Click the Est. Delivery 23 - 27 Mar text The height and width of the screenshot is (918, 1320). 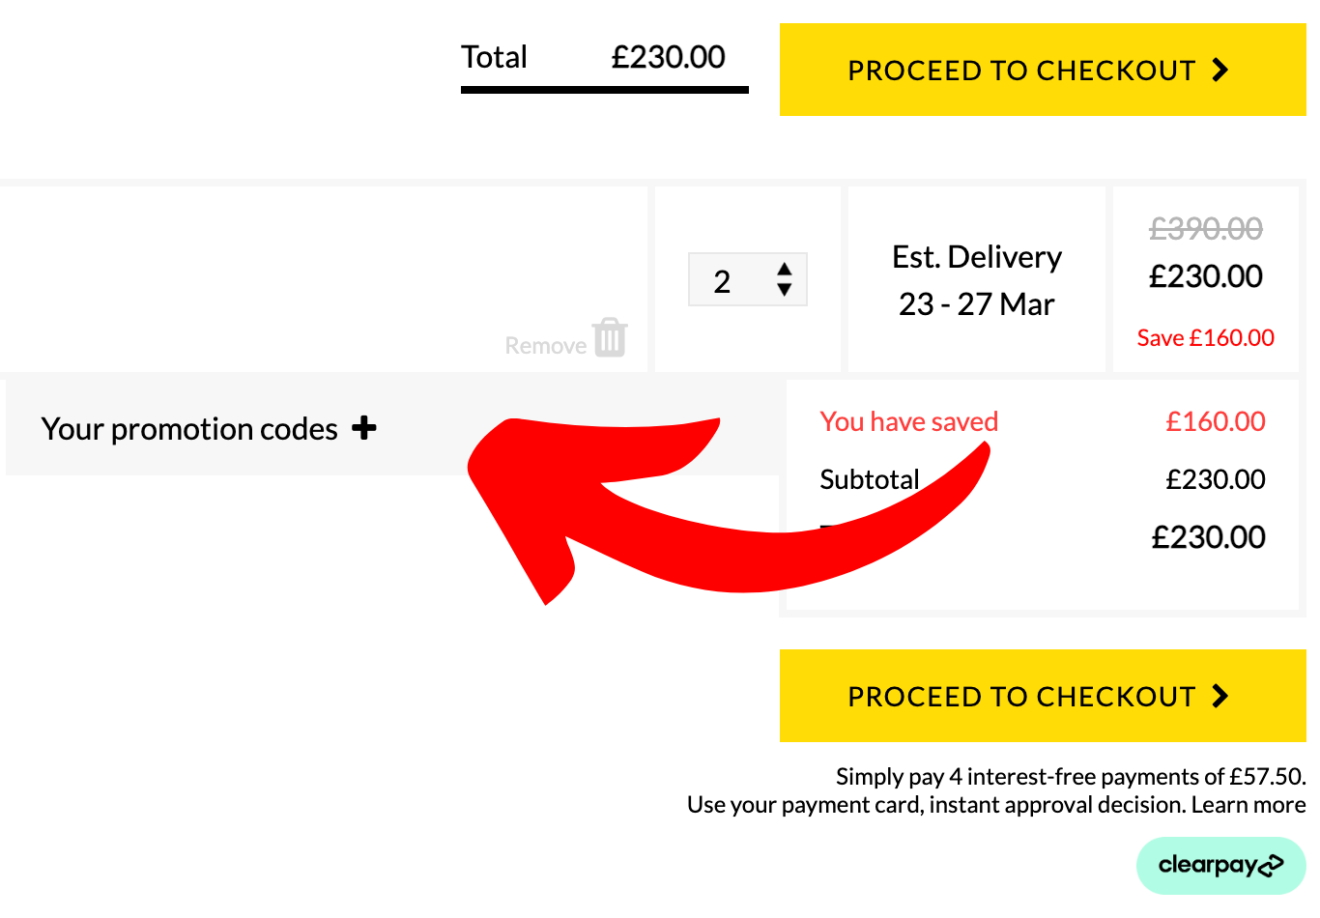tap(976, 279)
